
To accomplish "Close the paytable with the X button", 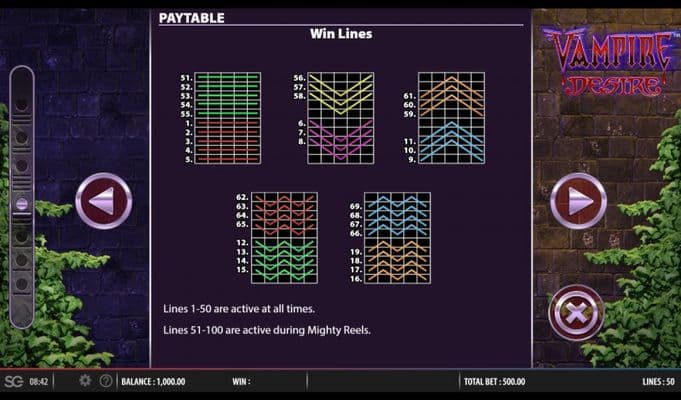I will tap(576, 312).
